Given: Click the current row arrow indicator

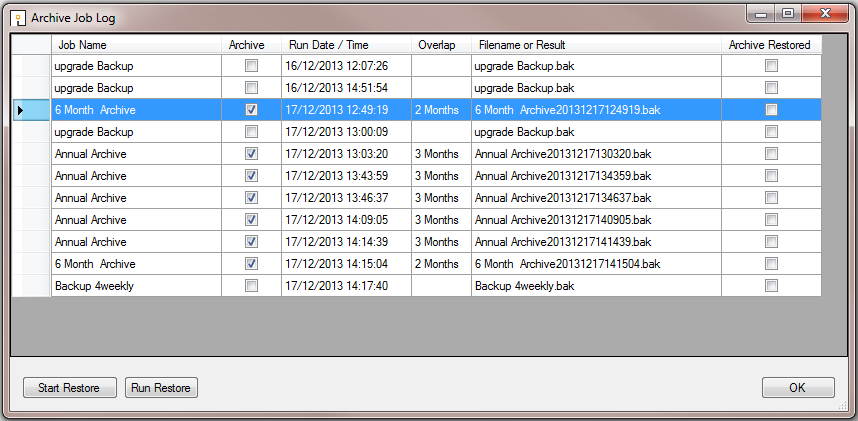Looking at the screenshot, I should (18, 110).
